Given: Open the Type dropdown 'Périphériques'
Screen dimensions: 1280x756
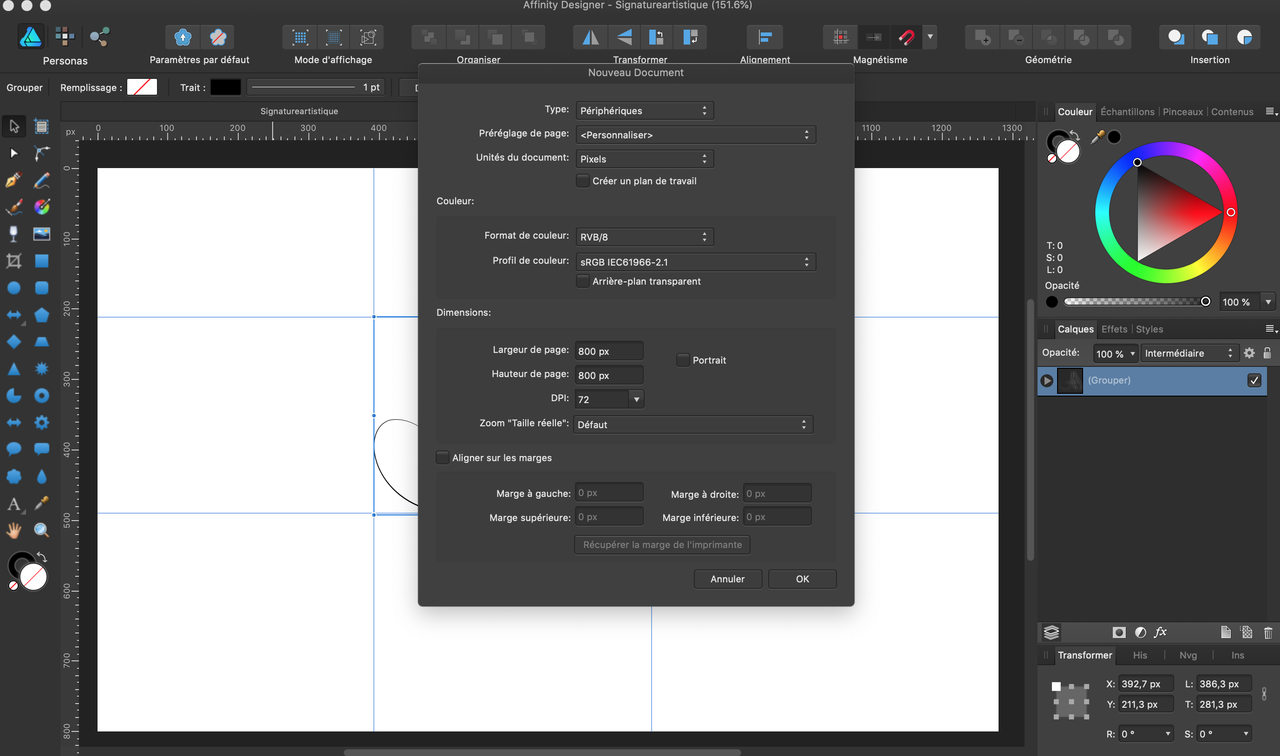Looking at the screenshot, I should pos(645,110).
